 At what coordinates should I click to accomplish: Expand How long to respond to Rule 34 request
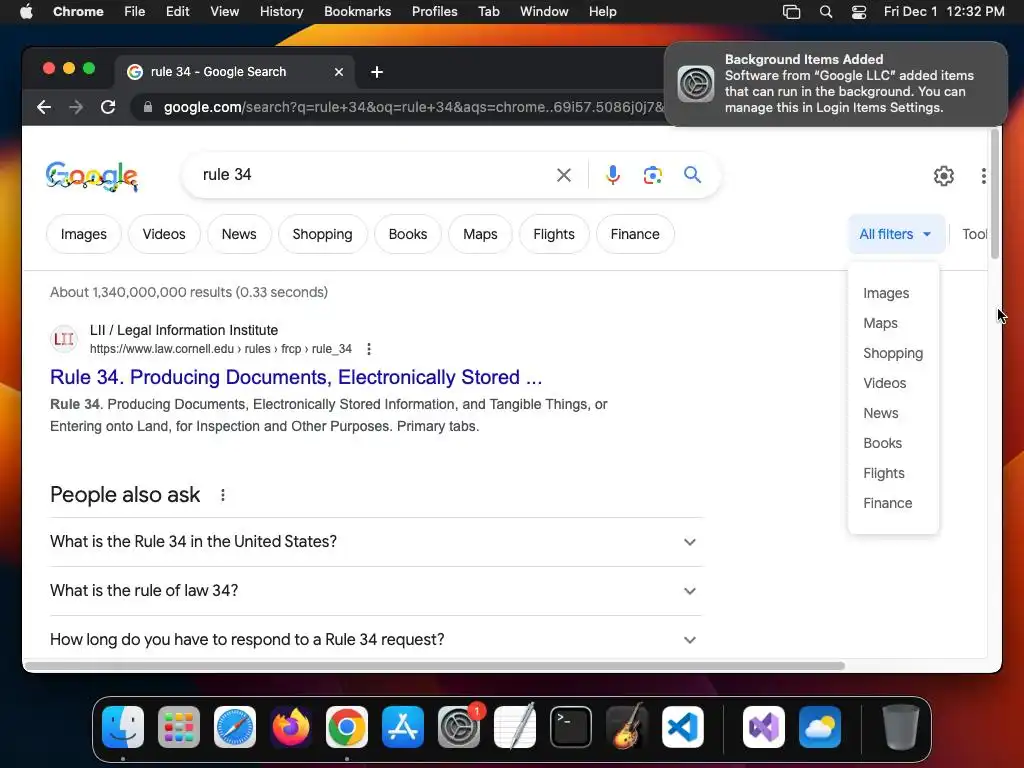pyautogui.click(x=376, y=639)
